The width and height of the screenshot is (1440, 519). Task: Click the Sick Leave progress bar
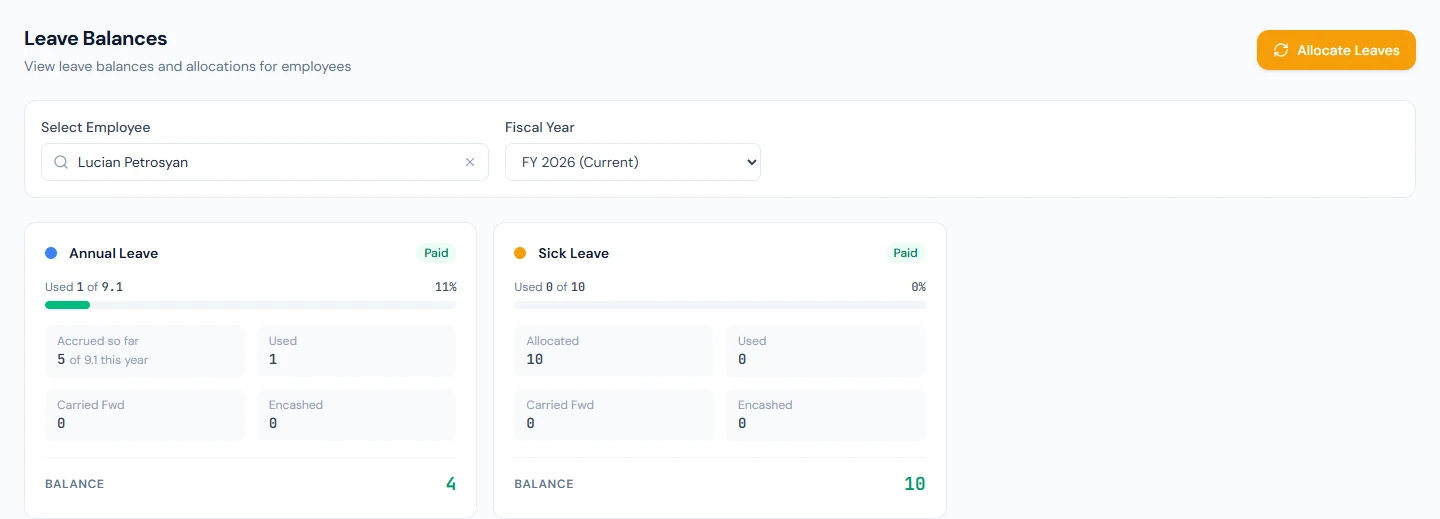pyautogui.click(x=720, y=305)
